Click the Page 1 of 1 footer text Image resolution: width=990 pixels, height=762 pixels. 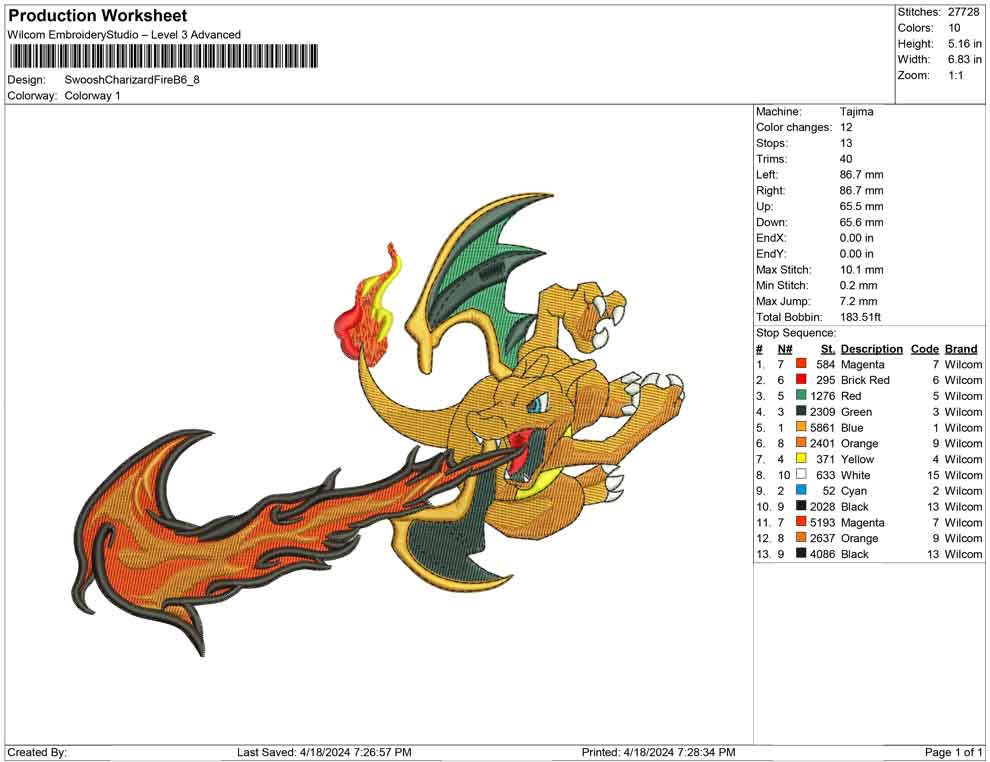(x=953, y=752)
